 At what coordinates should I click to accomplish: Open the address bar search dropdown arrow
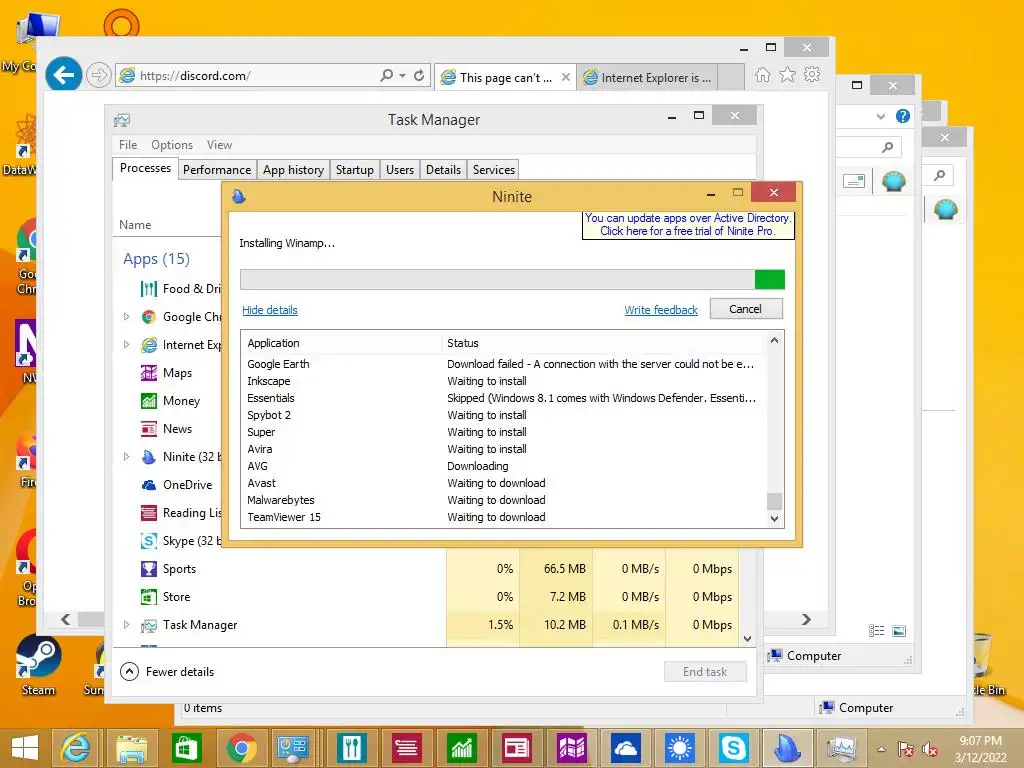pyautogui.click(x=403, y=76)
